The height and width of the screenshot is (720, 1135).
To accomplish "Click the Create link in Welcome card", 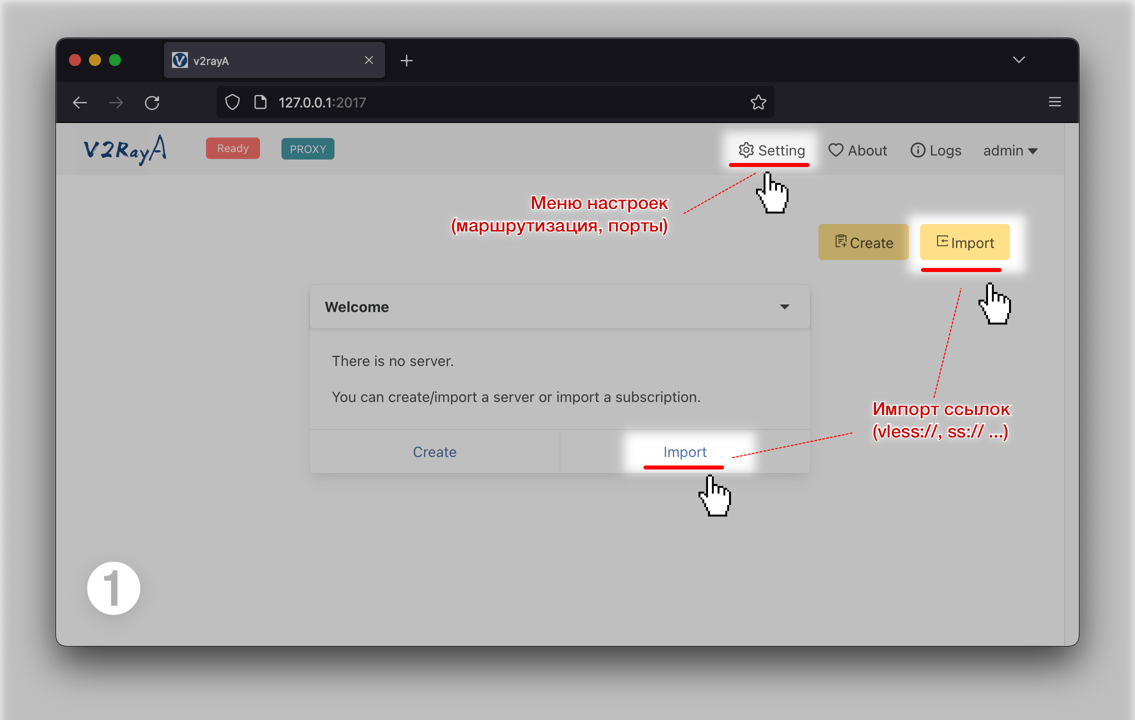I will click(x=435, y=452).
